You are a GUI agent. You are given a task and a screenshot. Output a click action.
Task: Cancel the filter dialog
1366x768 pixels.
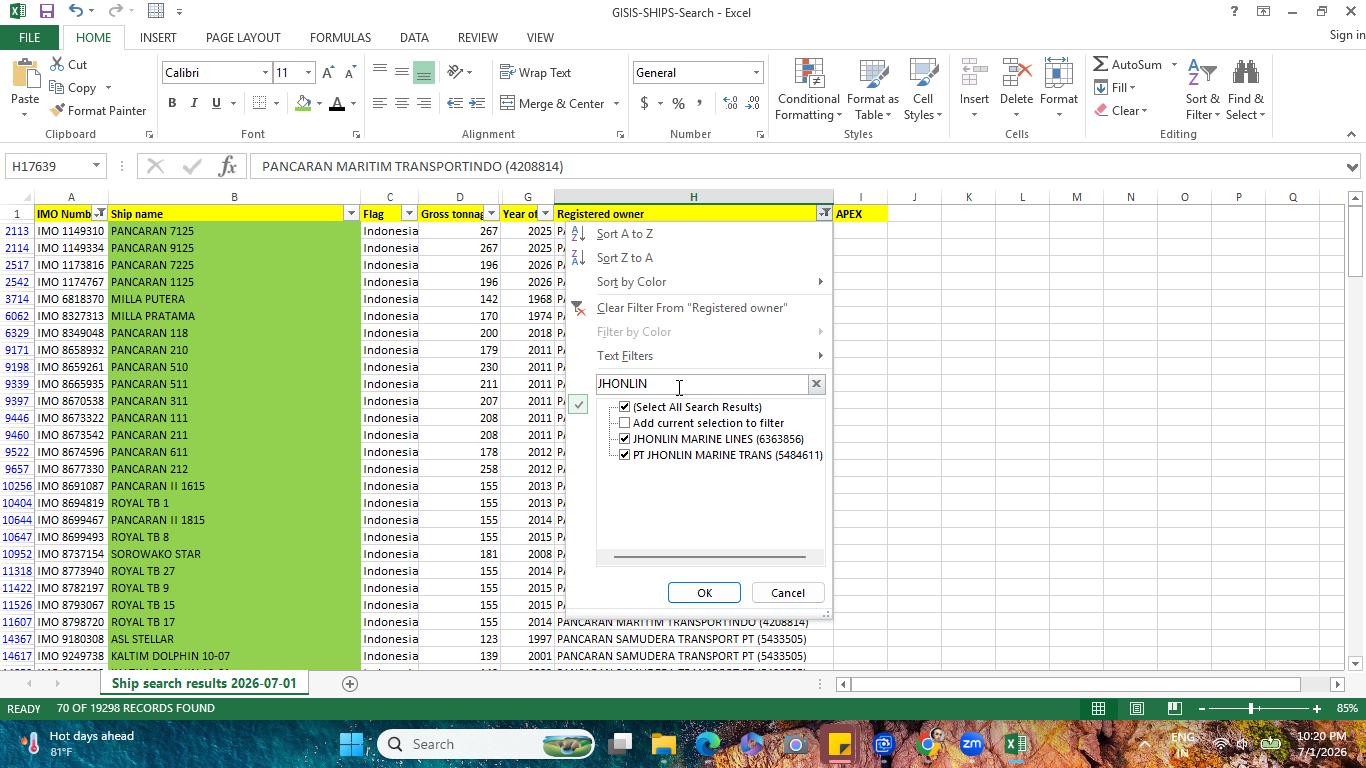tap(787, 593)
